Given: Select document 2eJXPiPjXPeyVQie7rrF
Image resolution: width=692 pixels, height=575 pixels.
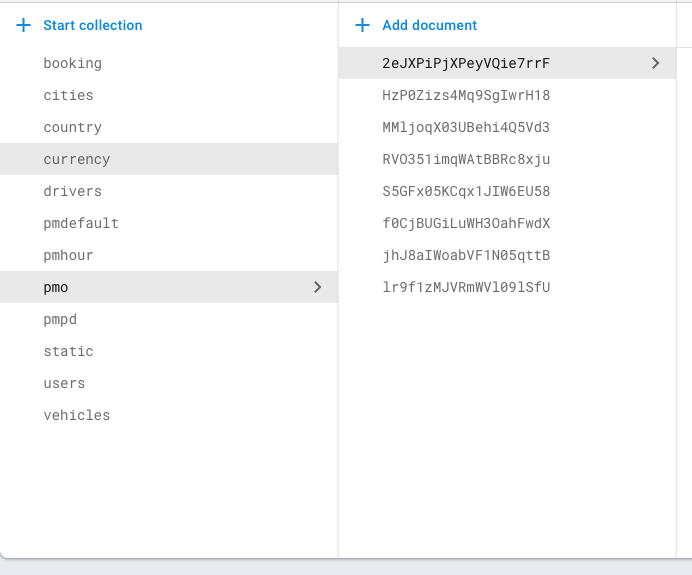Looking at the screenshot, I should [507, 63].
